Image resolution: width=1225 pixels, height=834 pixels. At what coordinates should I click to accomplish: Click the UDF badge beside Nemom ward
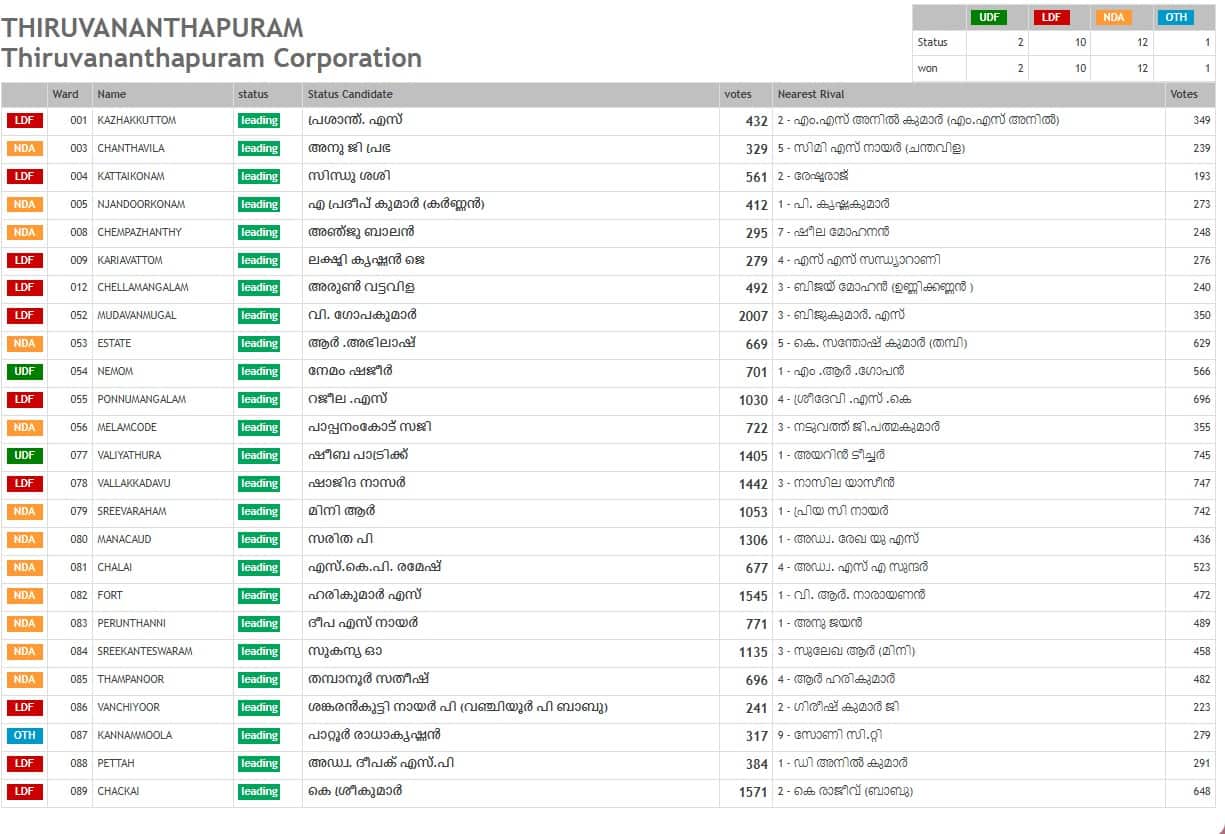24,372
